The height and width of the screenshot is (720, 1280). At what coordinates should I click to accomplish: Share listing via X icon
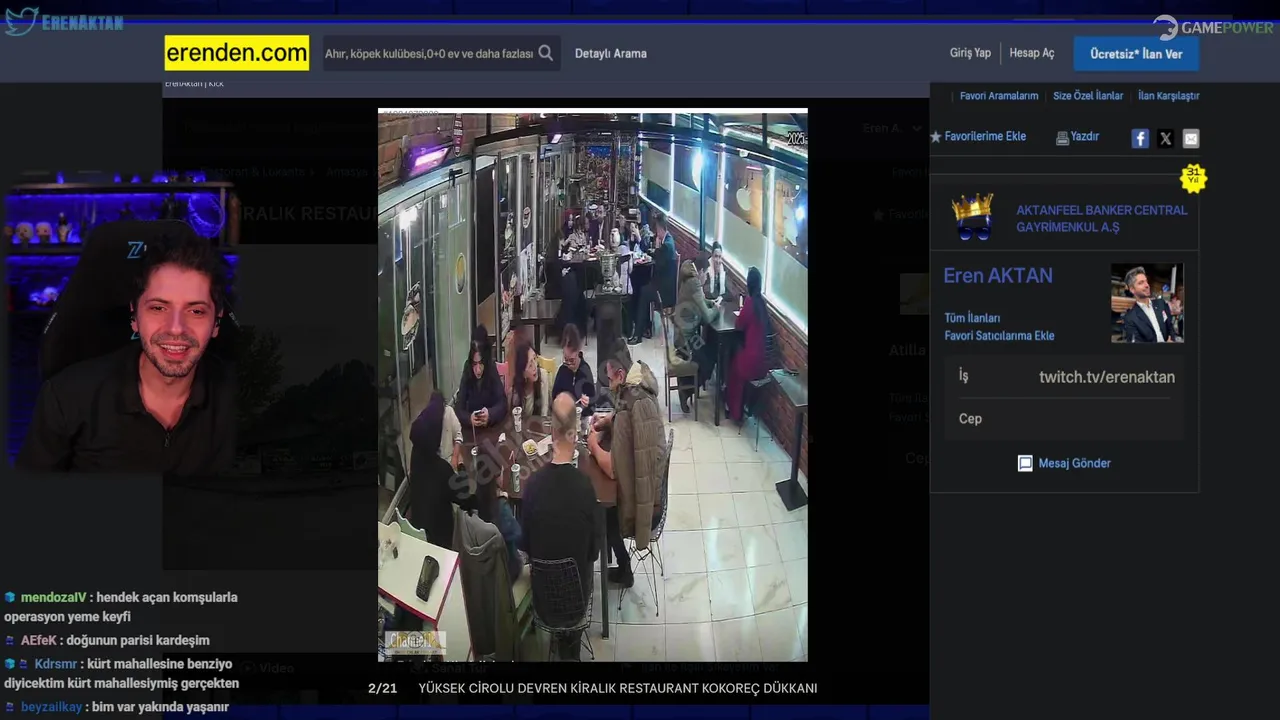1165,139
